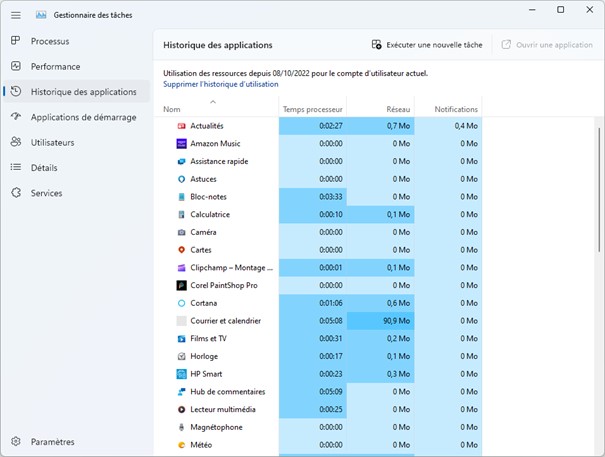605x457 pixels.
Task: Click the Films et TV icon
Action: [181, 339]
